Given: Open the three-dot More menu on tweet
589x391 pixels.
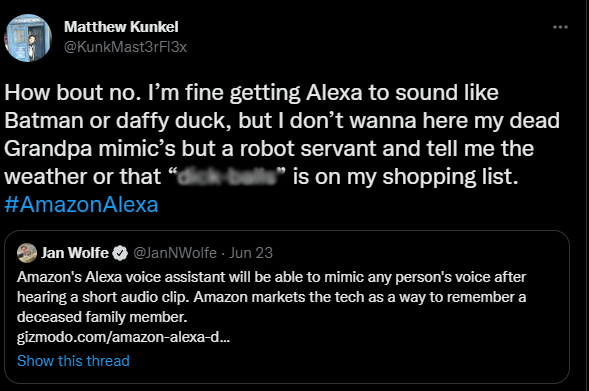Looking at the screenshot, I should point(560,27).
